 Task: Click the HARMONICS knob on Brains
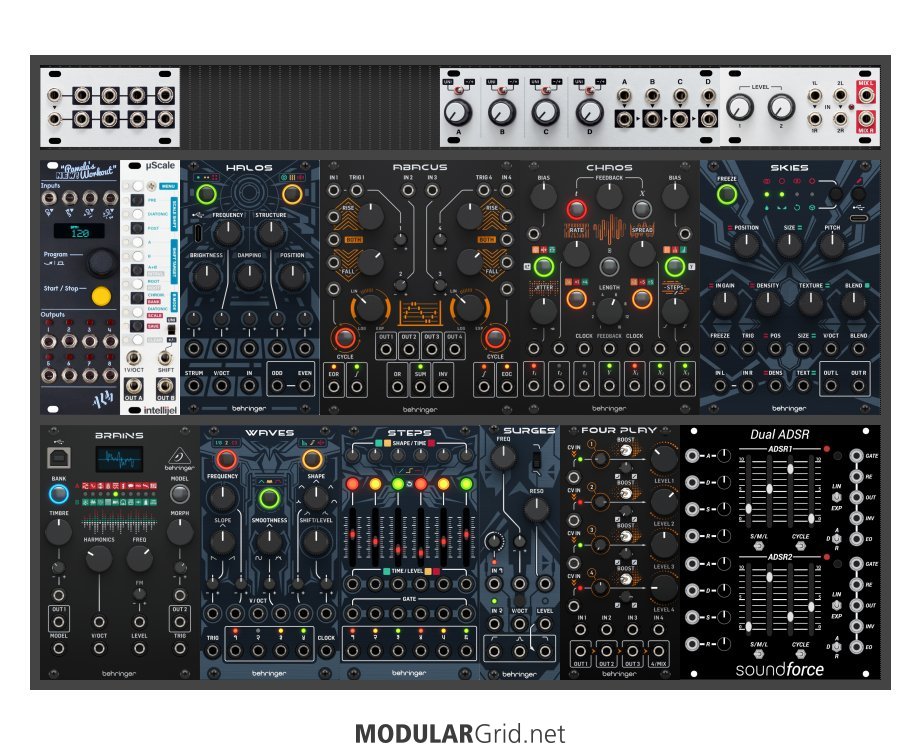click(99, 559)
